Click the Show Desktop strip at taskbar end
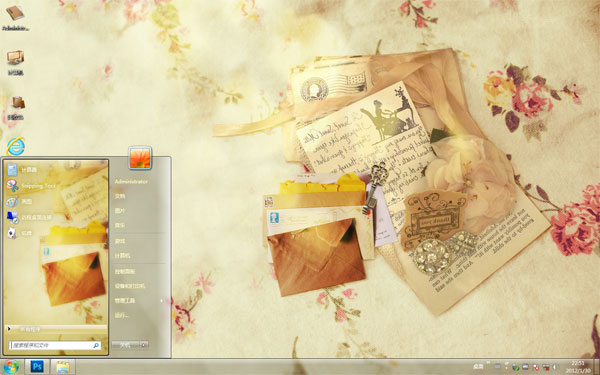600x375 pixels. coord(597,367)
